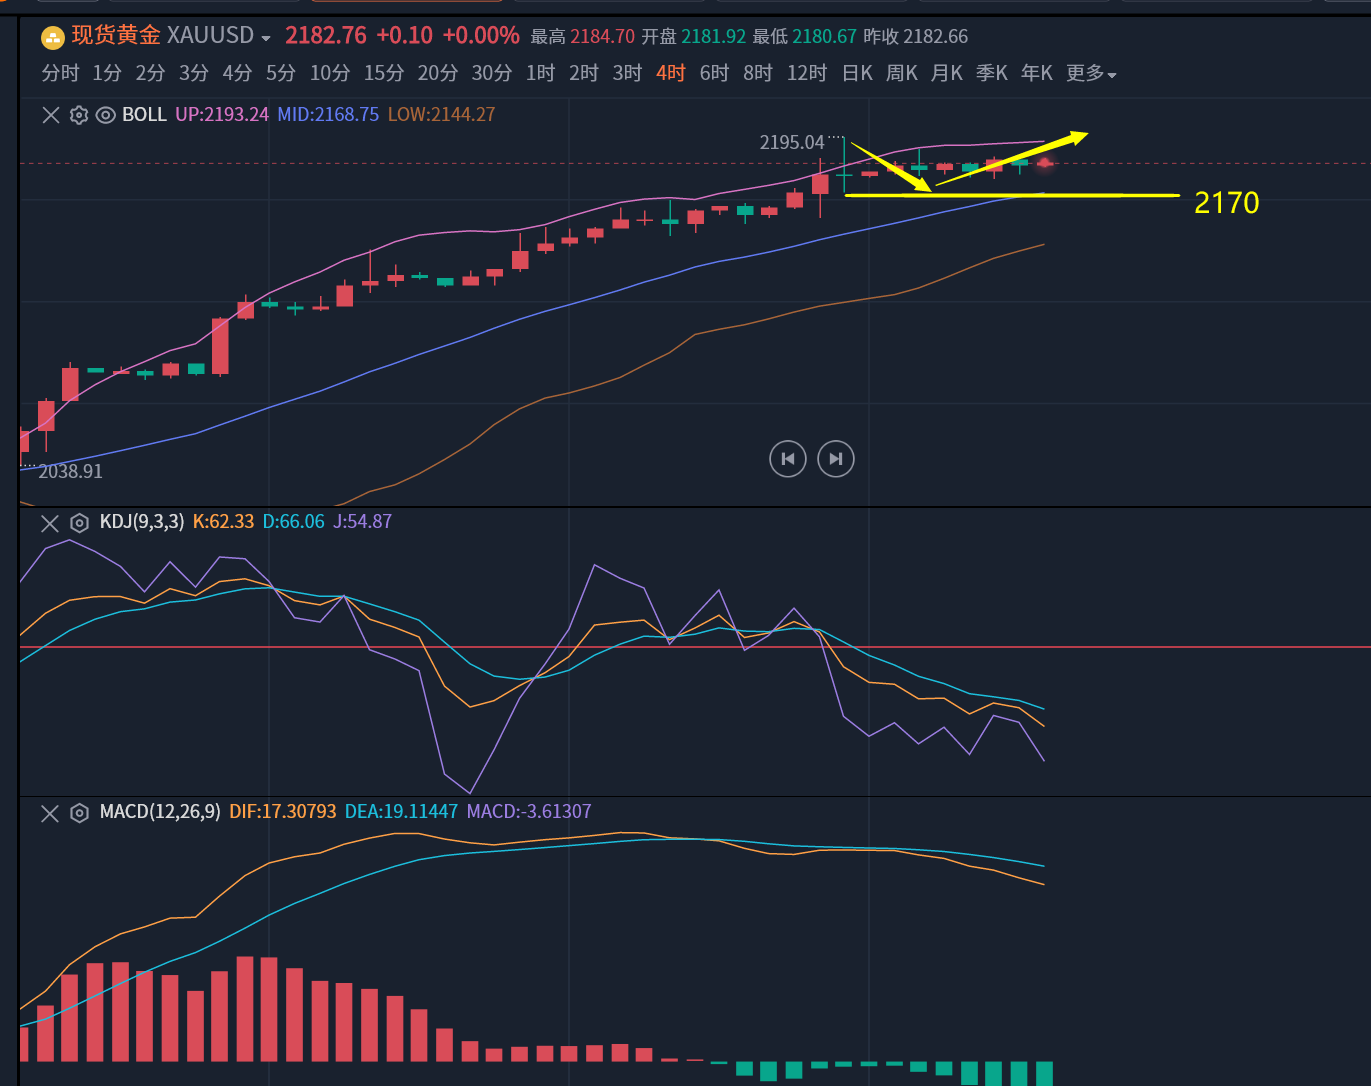Image resolution: width=1371 pixels, height=1086 pixels.
Task: Select the 10分 timeframe
Action: [330, 73]
